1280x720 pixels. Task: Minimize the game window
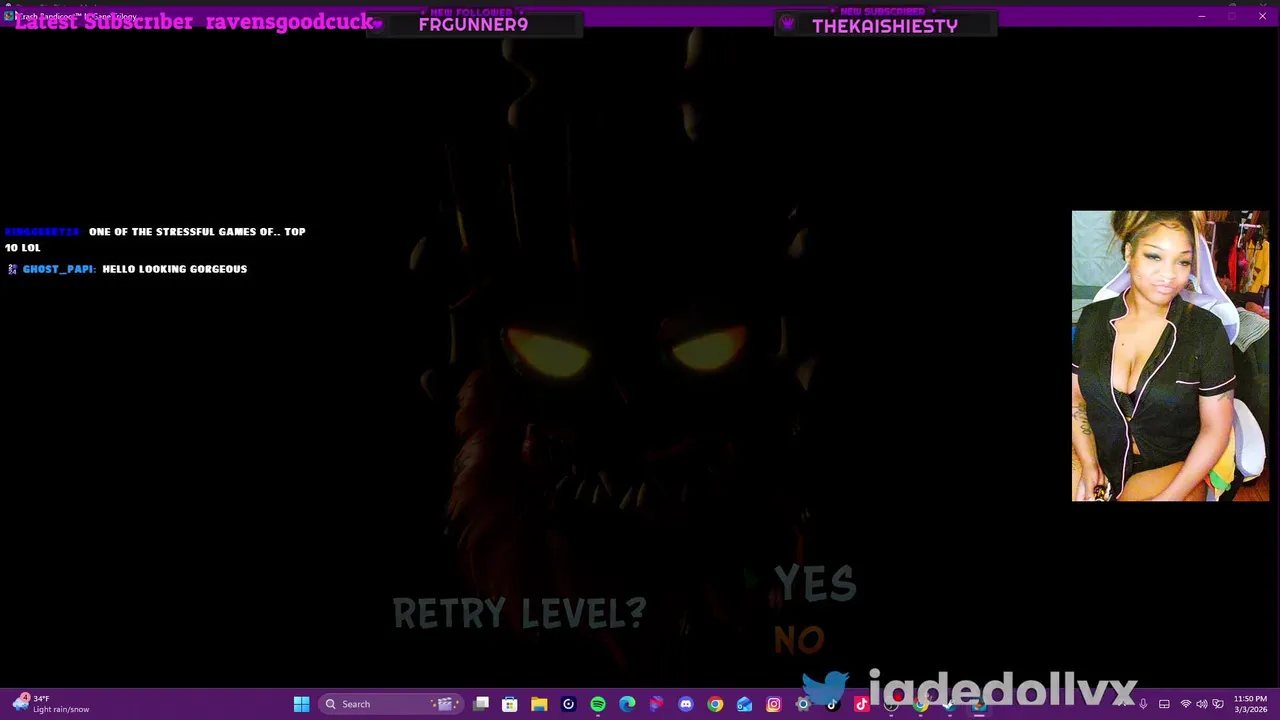(x=1201, y=16)
